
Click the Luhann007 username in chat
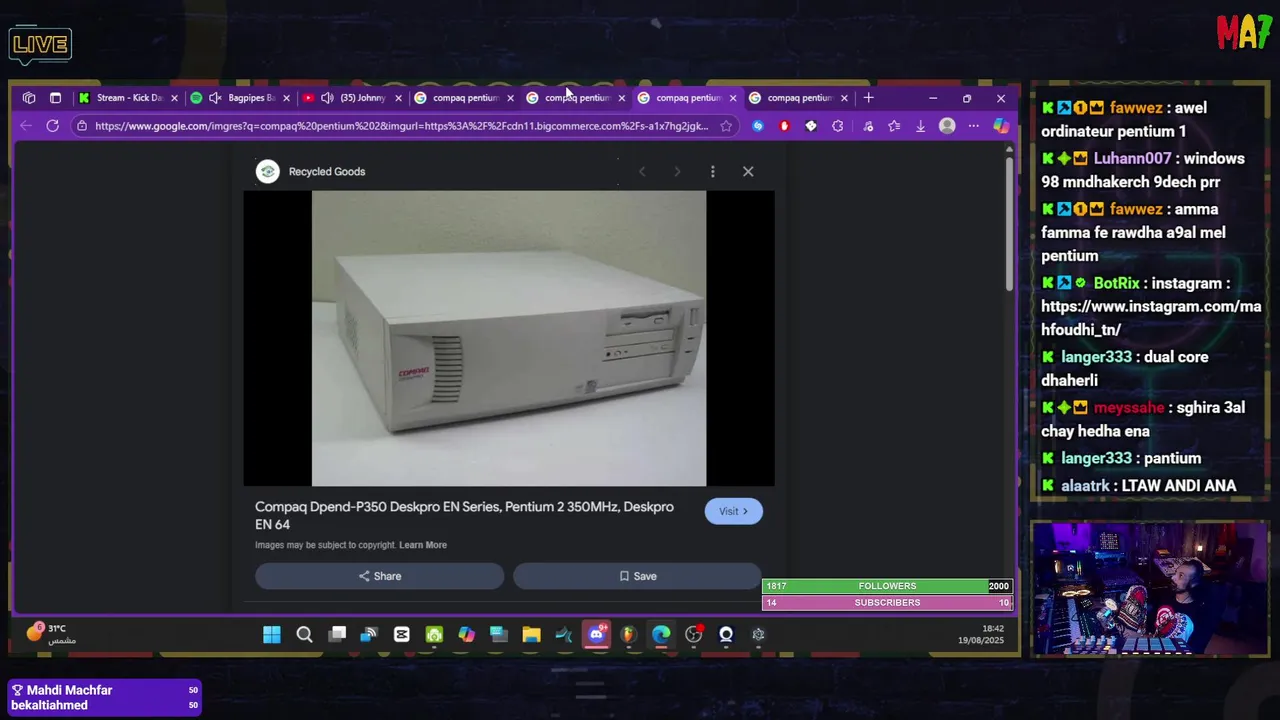(x=1132, y=159)
